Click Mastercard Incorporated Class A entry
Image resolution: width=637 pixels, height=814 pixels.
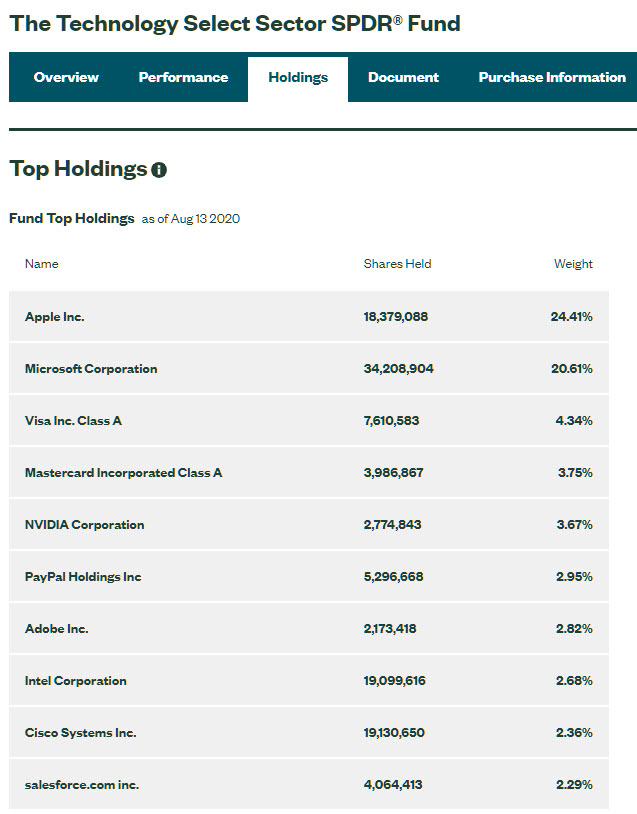point(123,473)
